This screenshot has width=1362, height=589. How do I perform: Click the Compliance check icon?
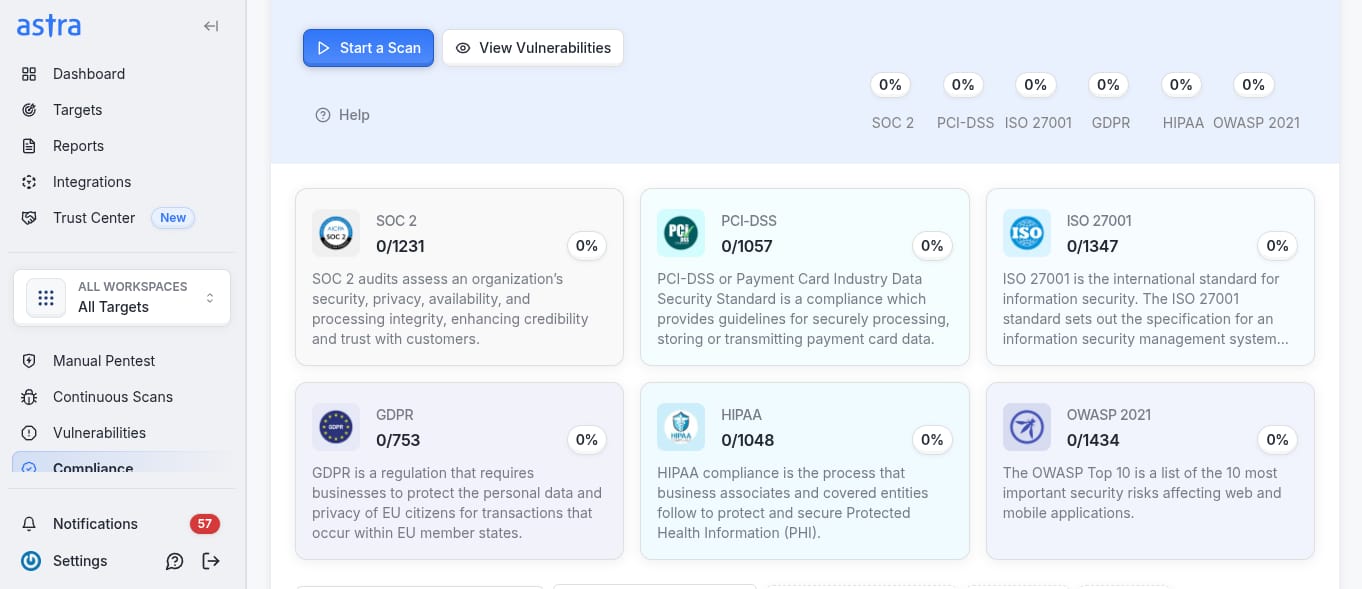pos(30,467)
